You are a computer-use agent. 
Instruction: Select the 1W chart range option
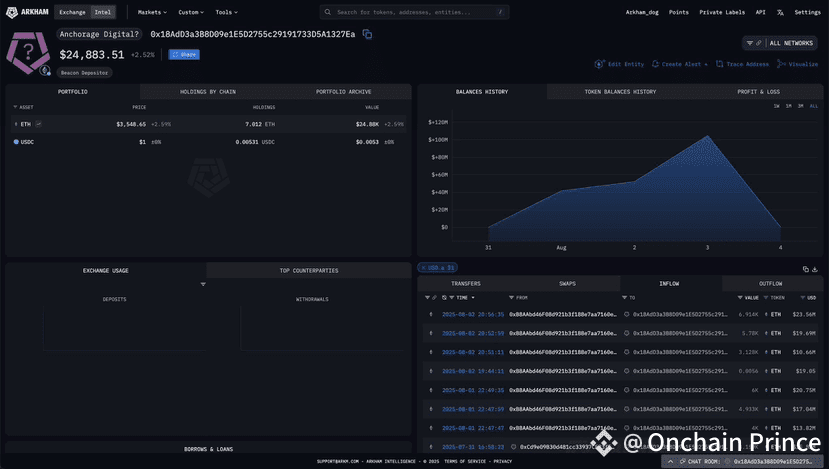[777, 106]
